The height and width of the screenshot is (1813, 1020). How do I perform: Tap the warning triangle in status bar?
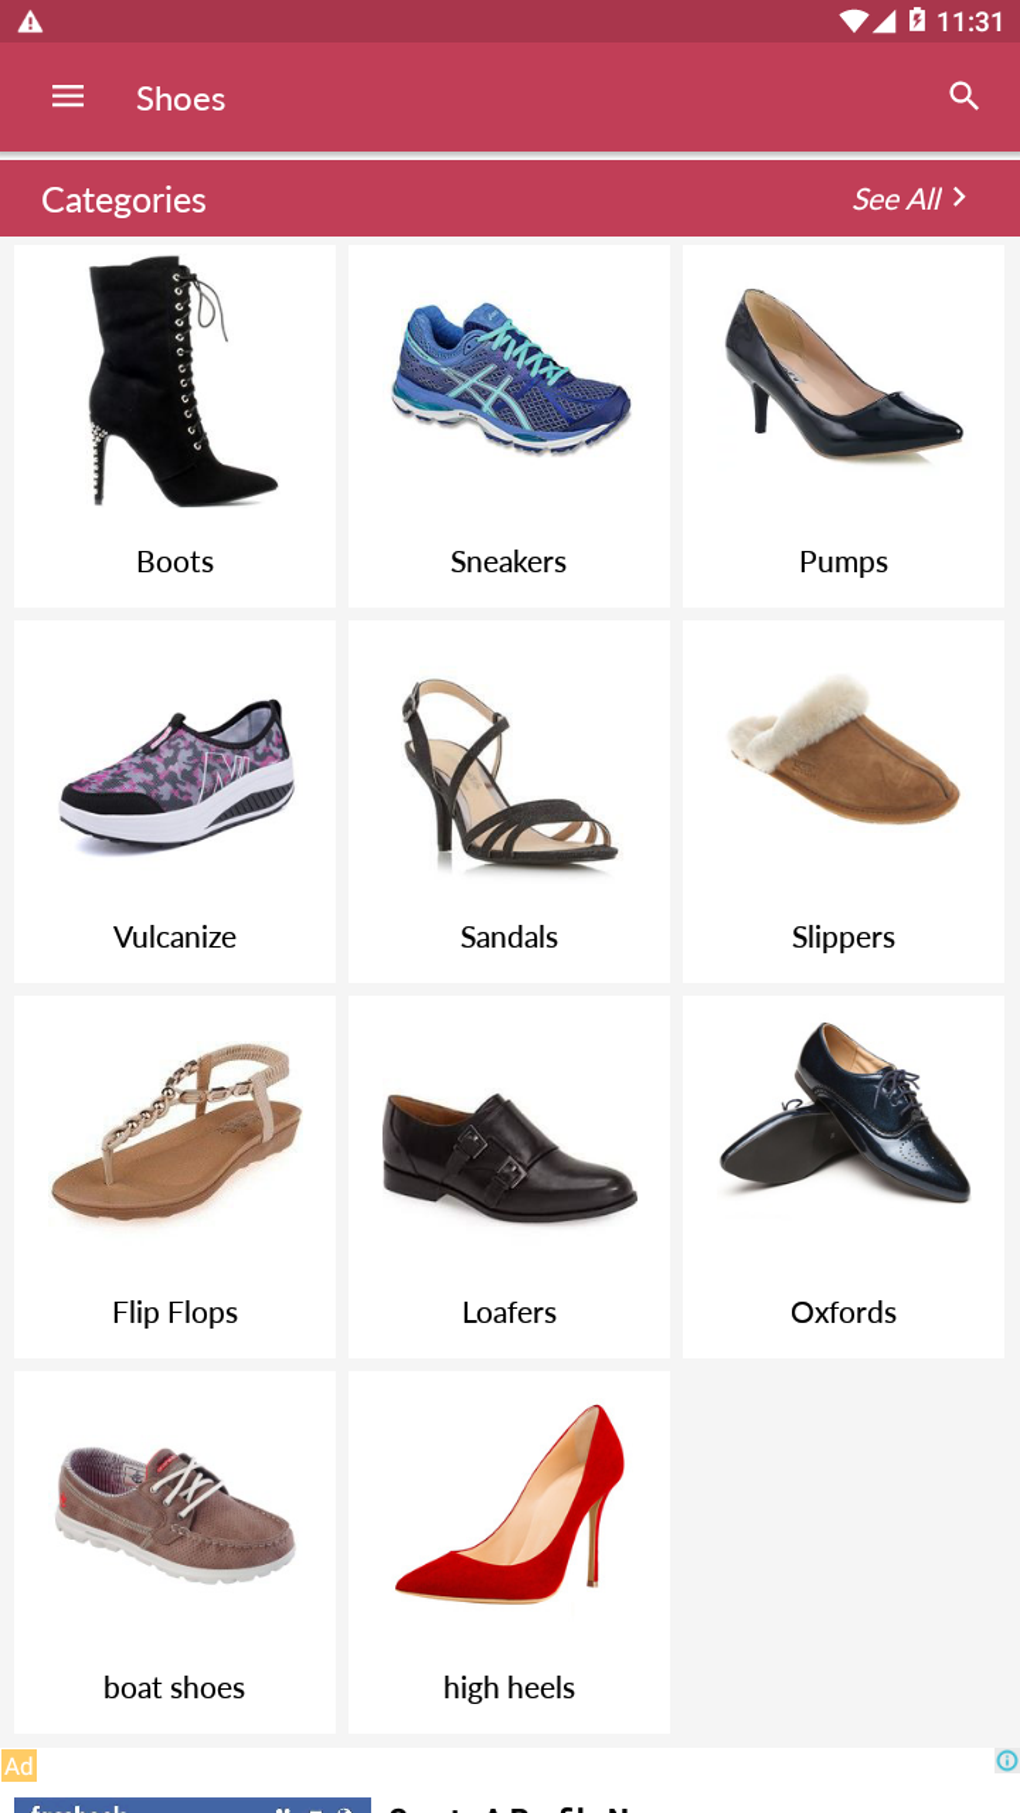tap(30, 22)
